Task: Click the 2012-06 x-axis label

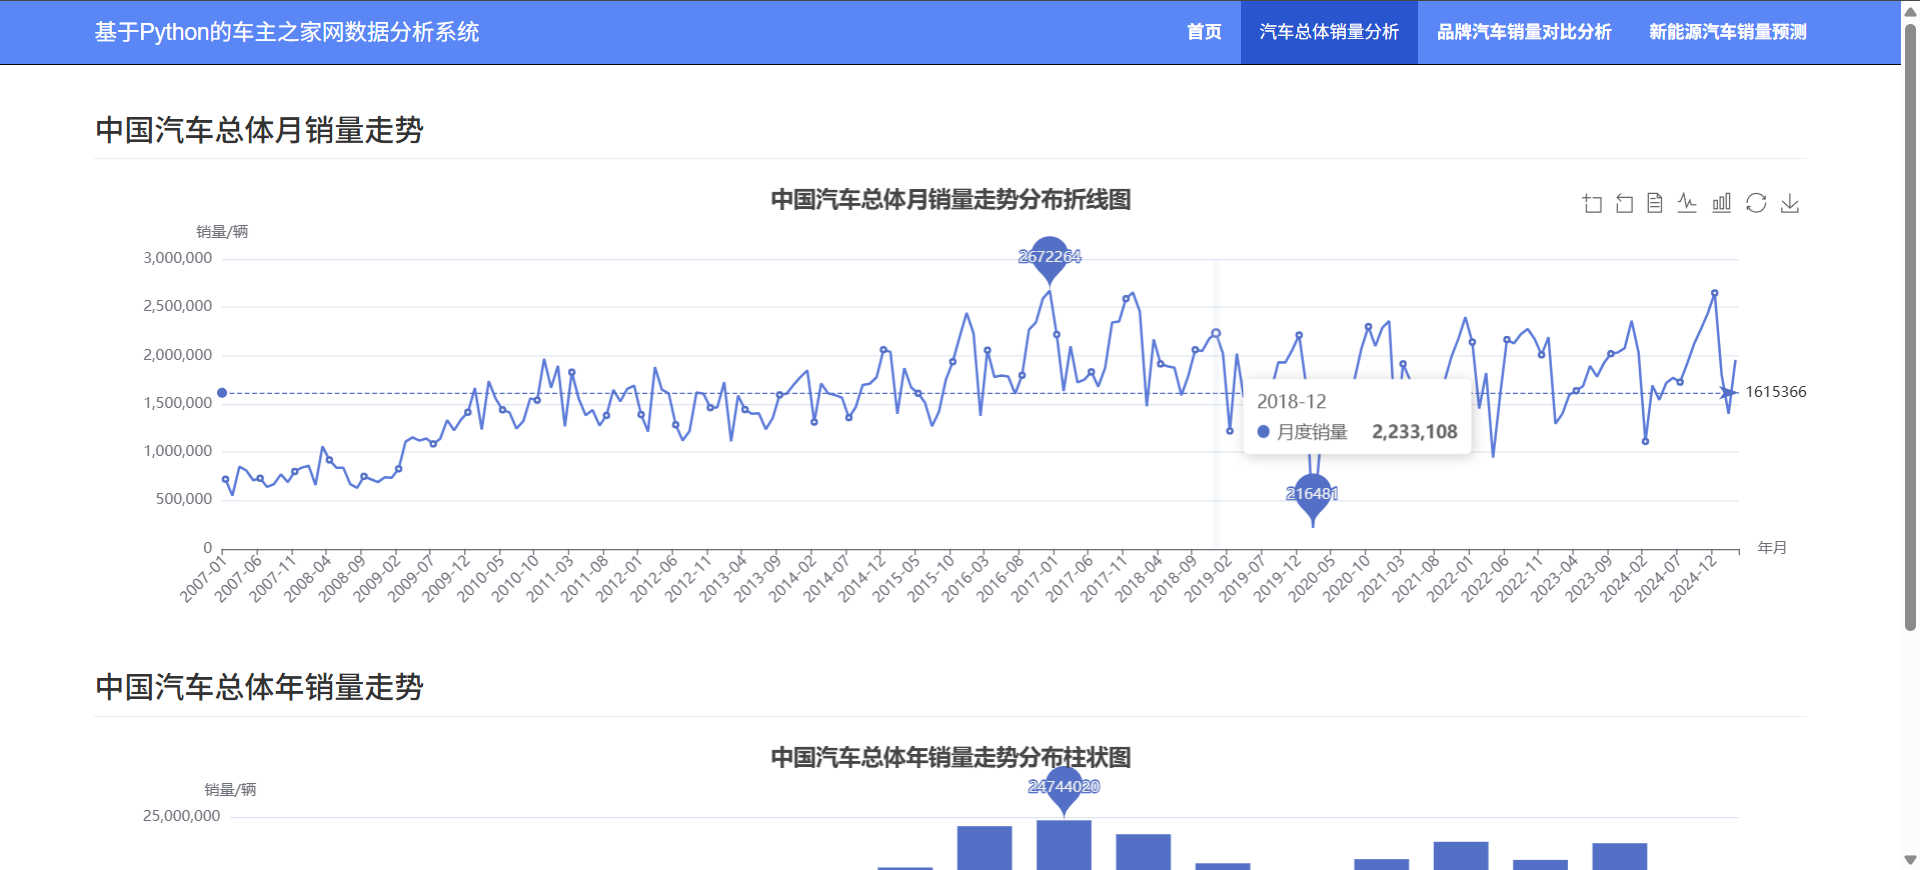Action: [653, 579]
